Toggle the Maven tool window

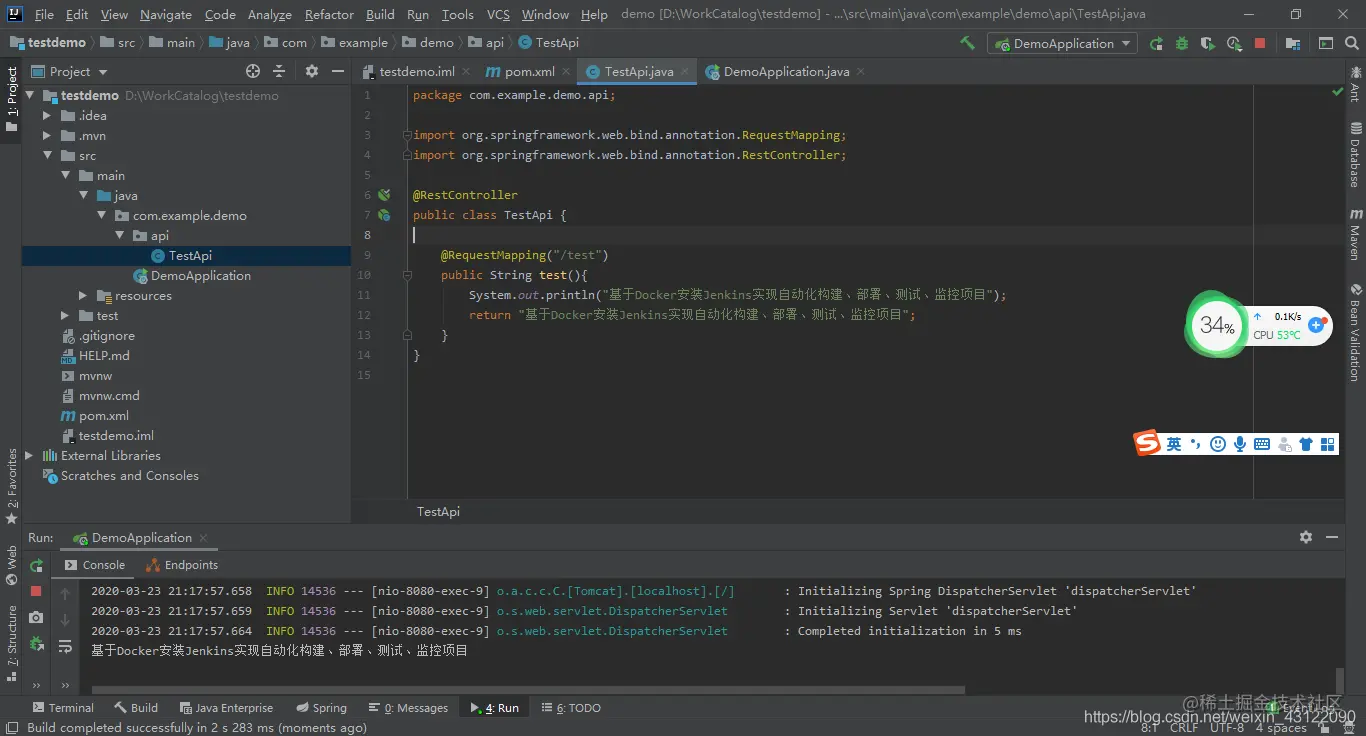click(1356, 235)
